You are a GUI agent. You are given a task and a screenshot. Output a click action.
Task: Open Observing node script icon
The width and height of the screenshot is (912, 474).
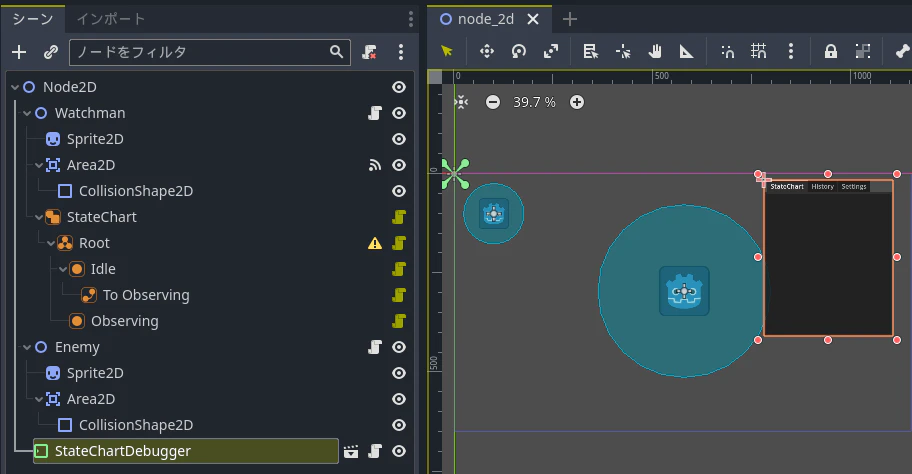pos(398,321)
